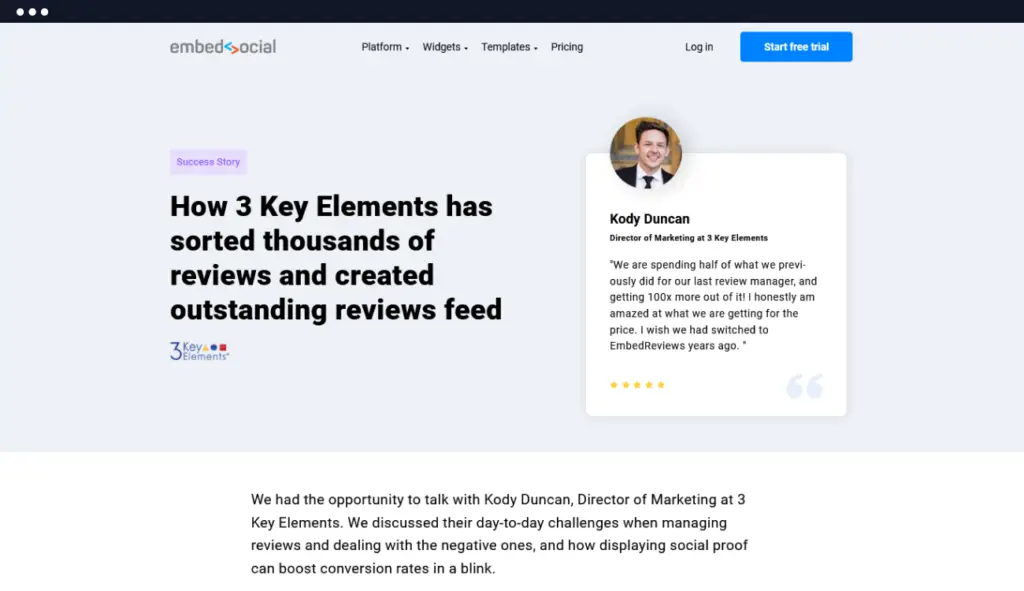Click the fifth gold star in the review rating
This screenshot has width=1024, height=591.
tap(661, 384)
